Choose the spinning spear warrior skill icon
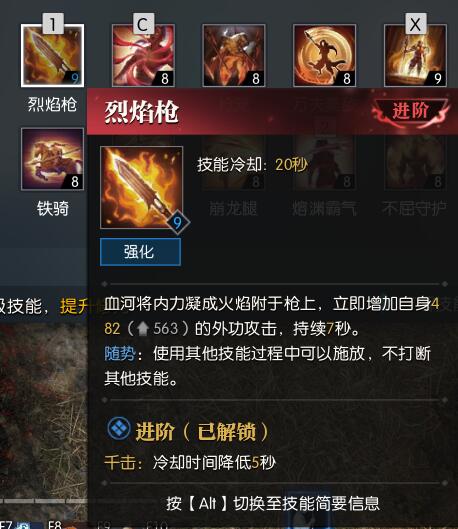Viewport: 458px width, 529px height. click(x=324, y=55)
